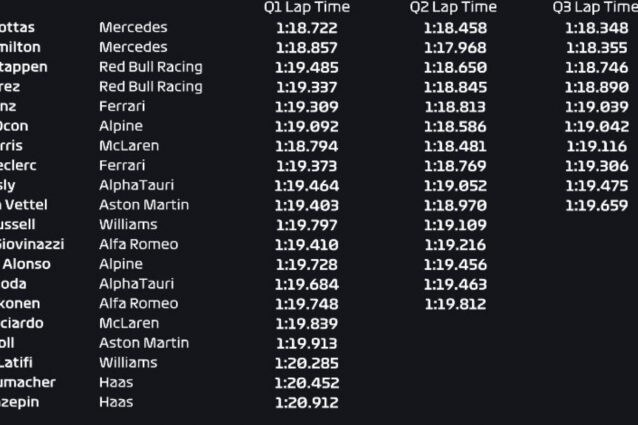Click the Aston Martin team in the Vettel row
This screenshot has width=638, height=425.
[x=144, y=205]
